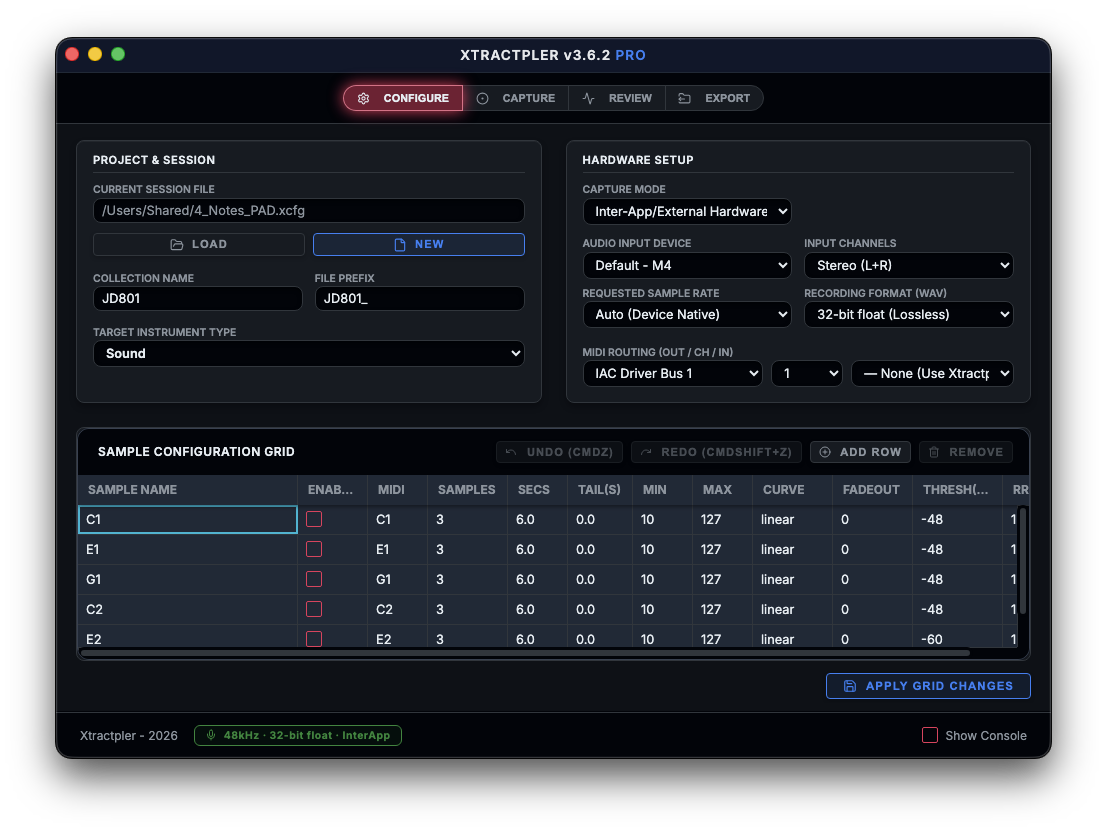Click the New session button

point(419,244)
